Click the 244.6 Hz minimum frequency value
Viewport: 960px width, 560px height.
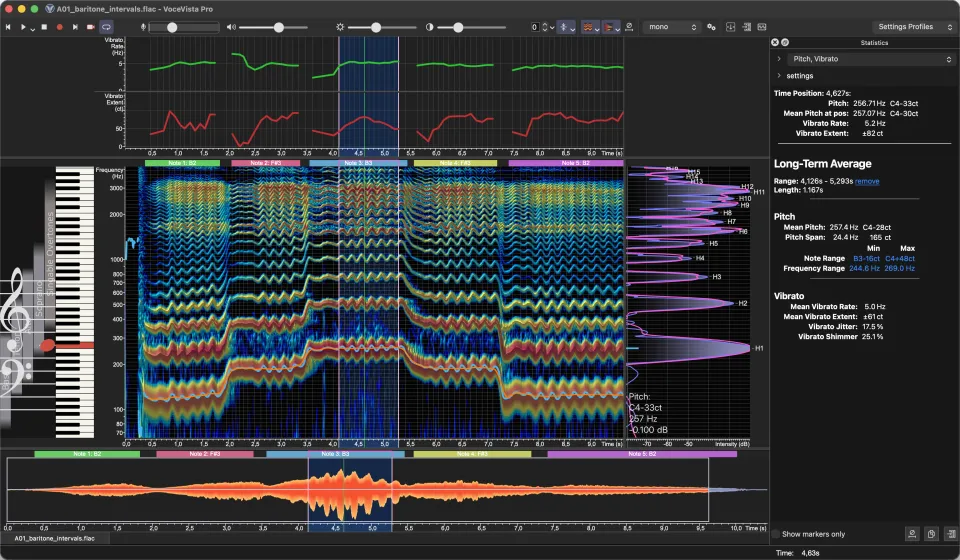864,268
